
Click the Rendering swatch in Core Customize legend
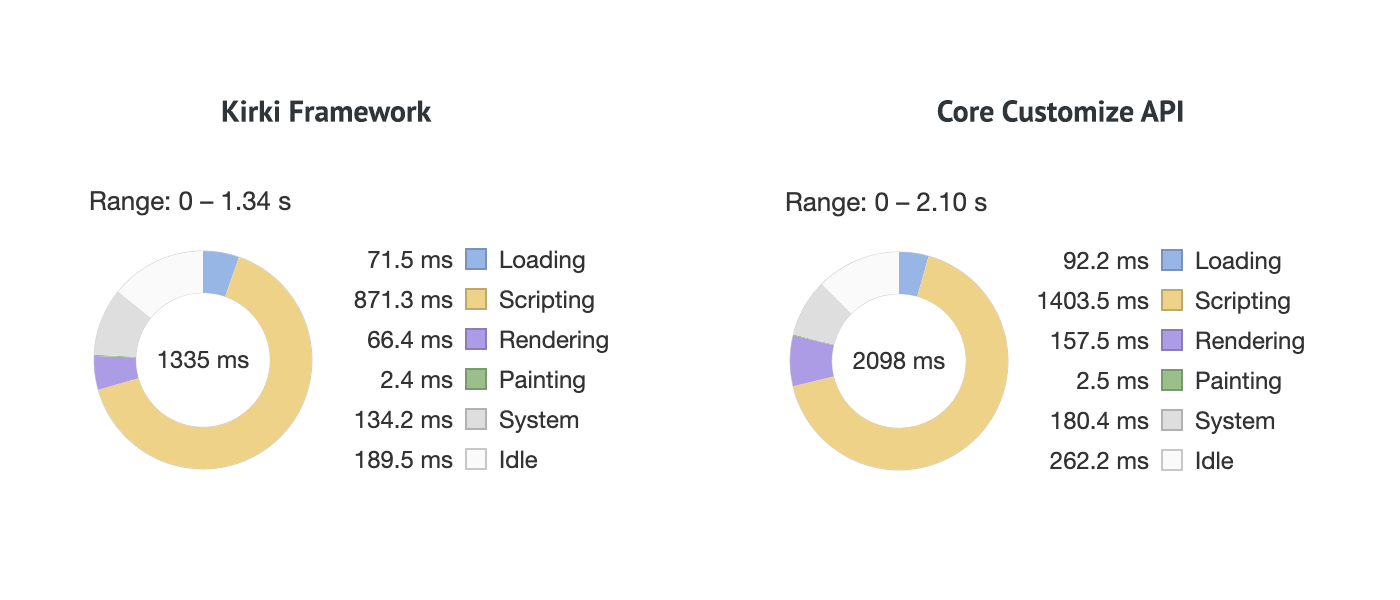pyautogui.click(x=1172, y=341)
